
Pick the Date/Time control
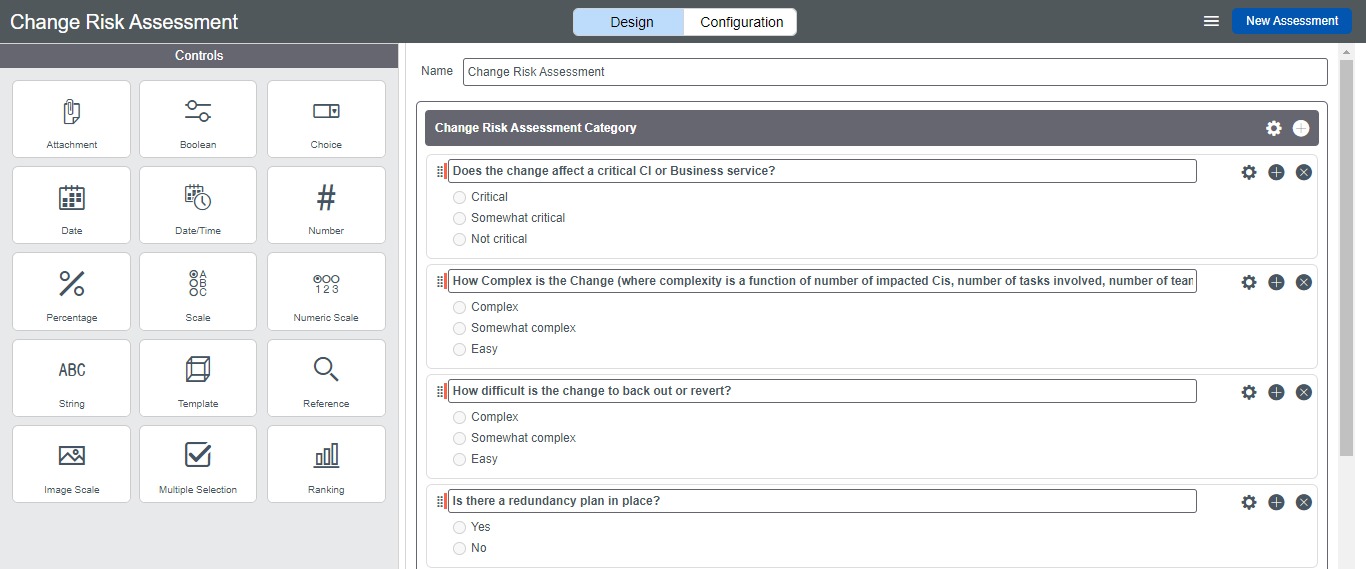pyautogui.click(x=198, y=205)
